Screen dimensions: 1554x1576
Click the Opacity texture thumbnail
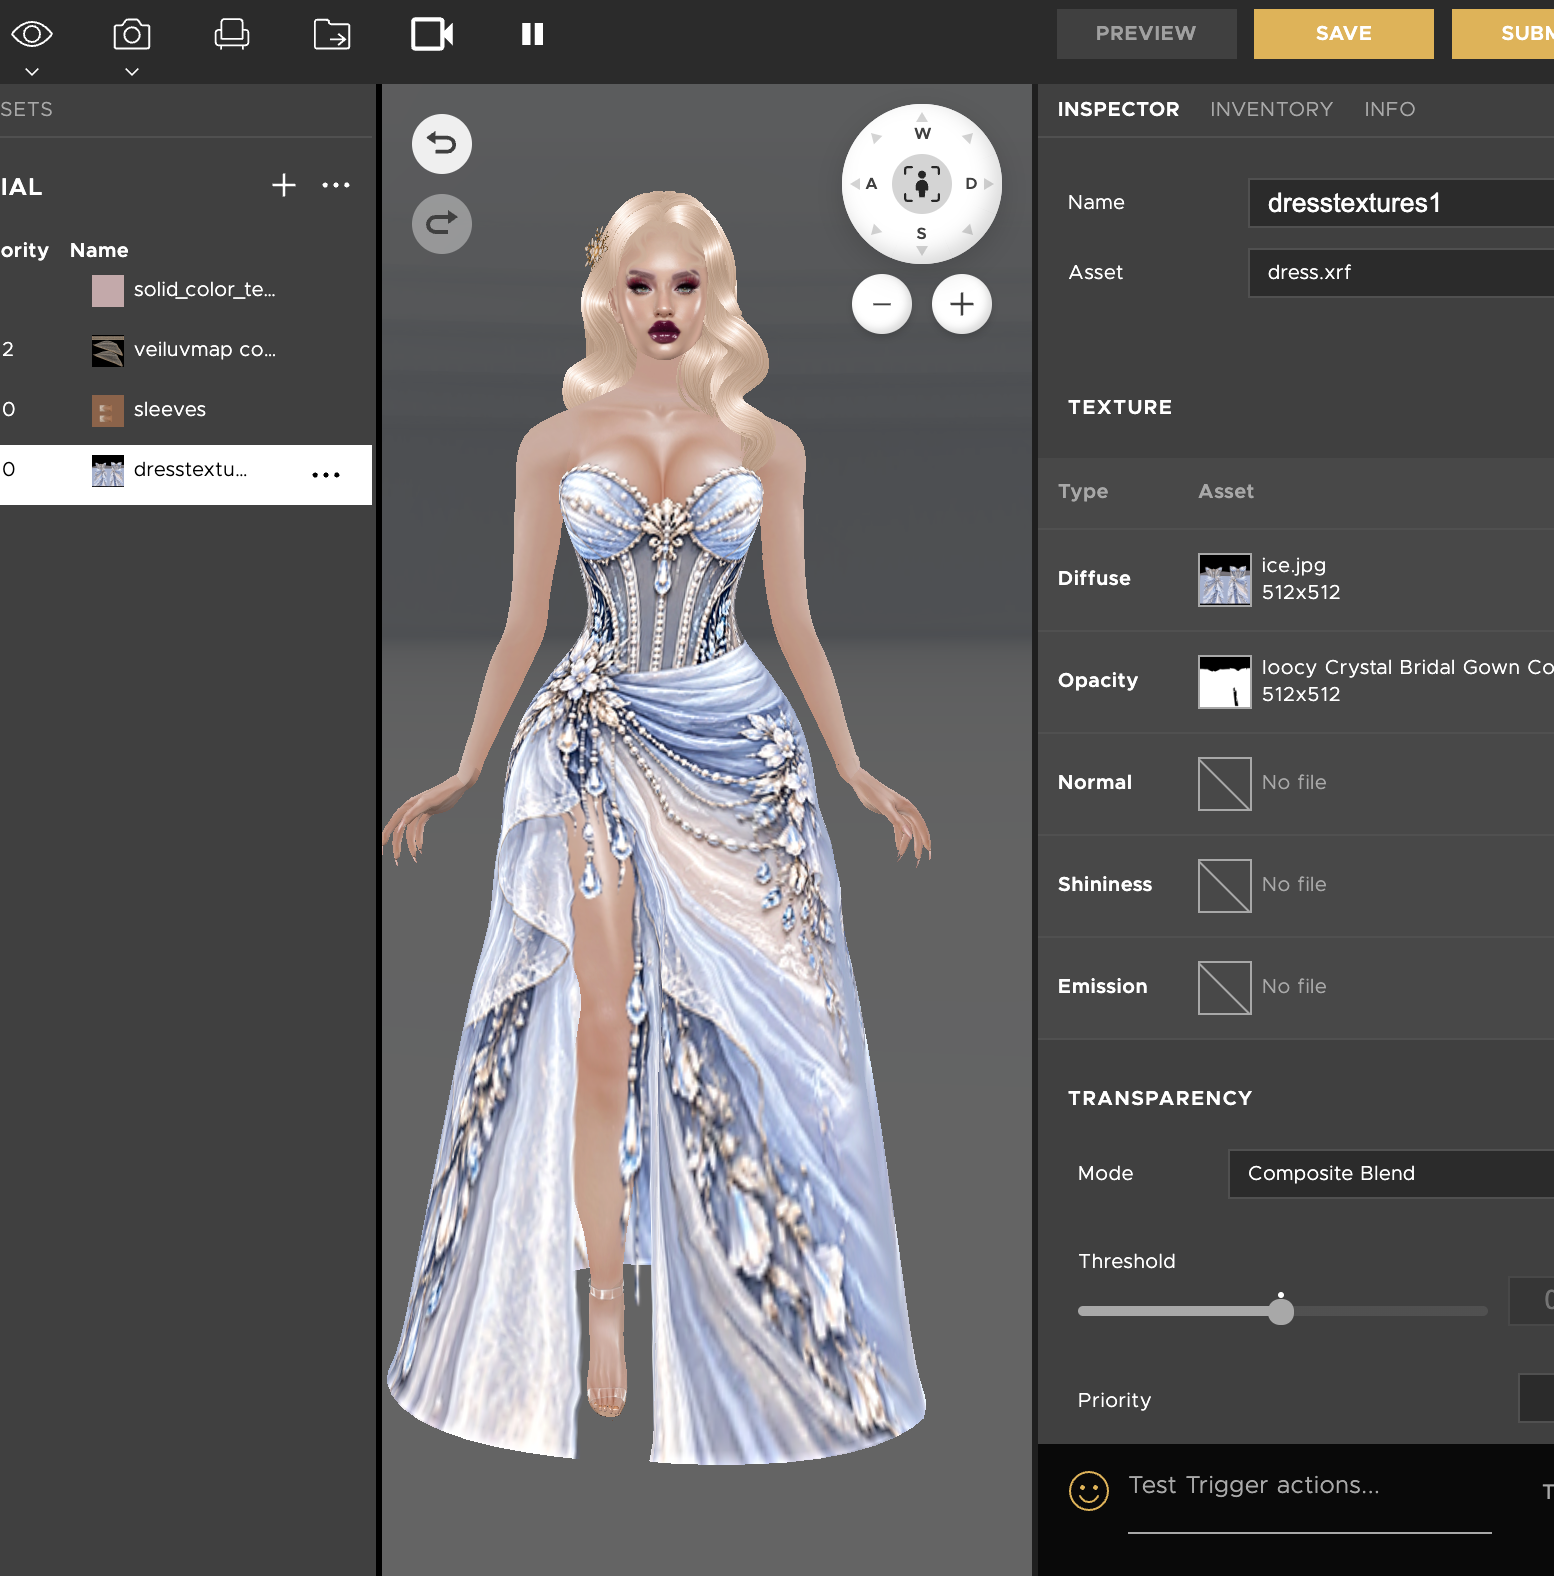pyautogui.click(x=1225, y=682)
